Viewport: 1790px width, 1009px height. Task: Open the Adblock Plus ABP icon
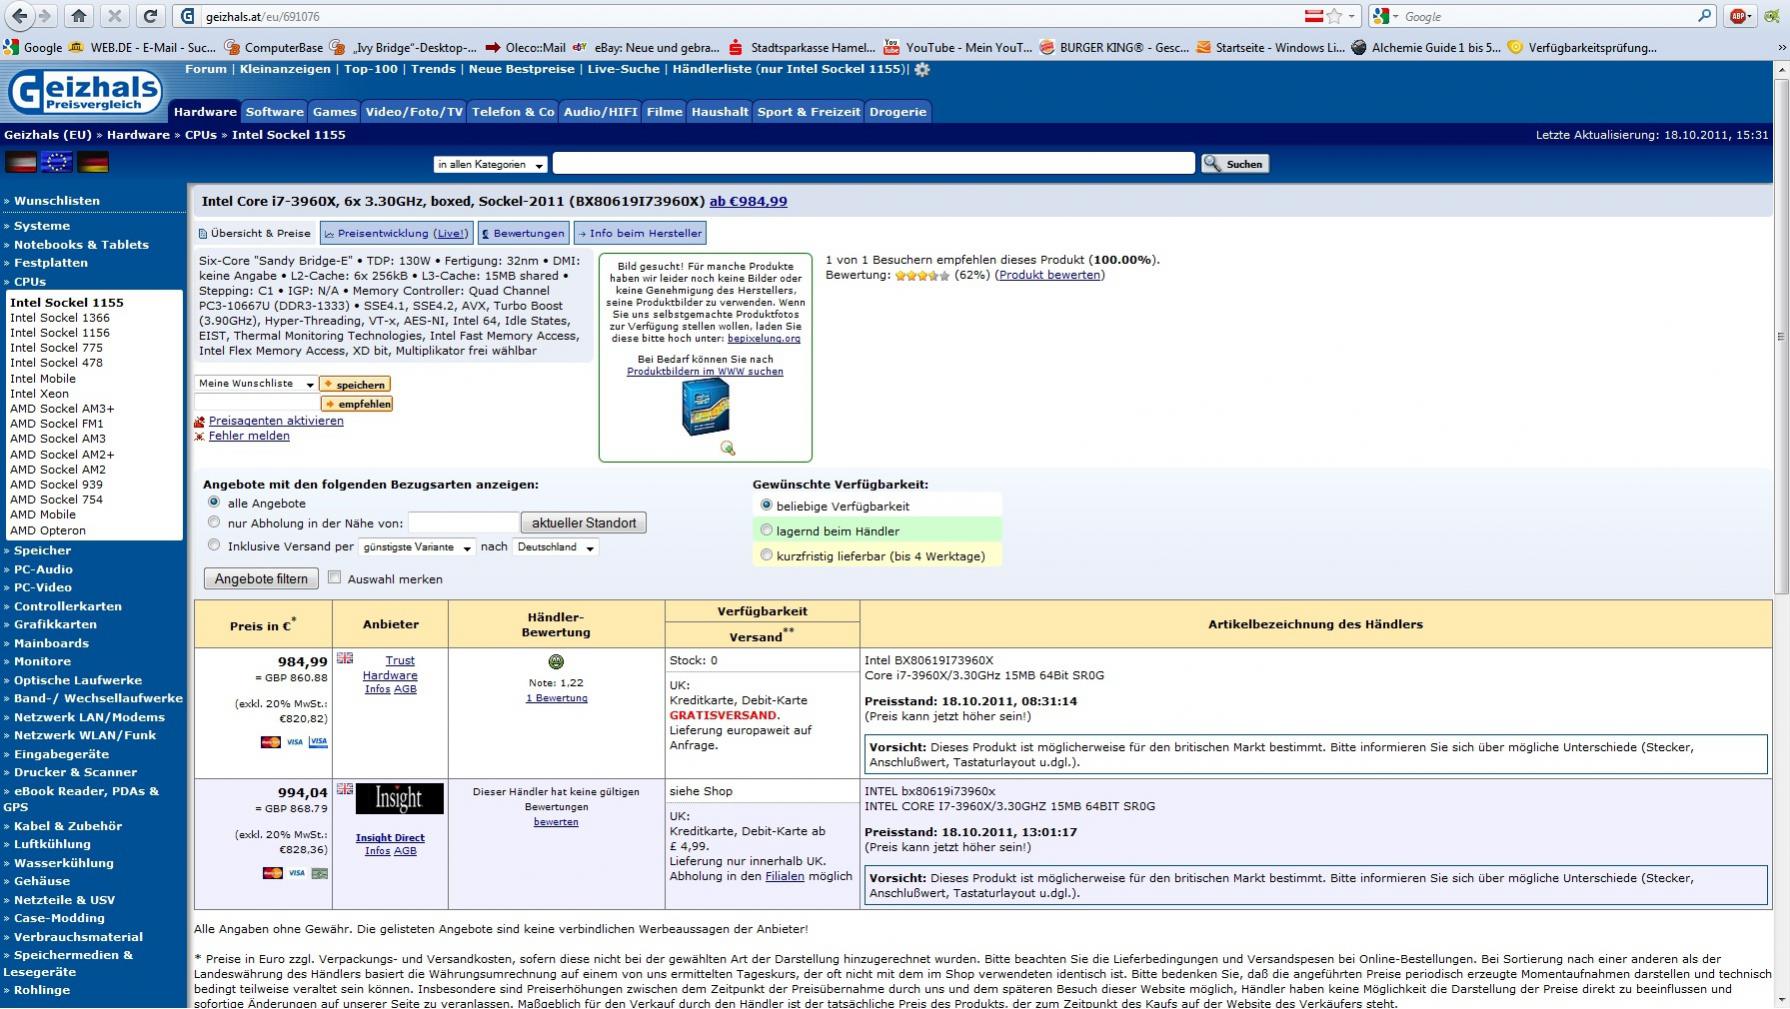[x=1739, y=16]
